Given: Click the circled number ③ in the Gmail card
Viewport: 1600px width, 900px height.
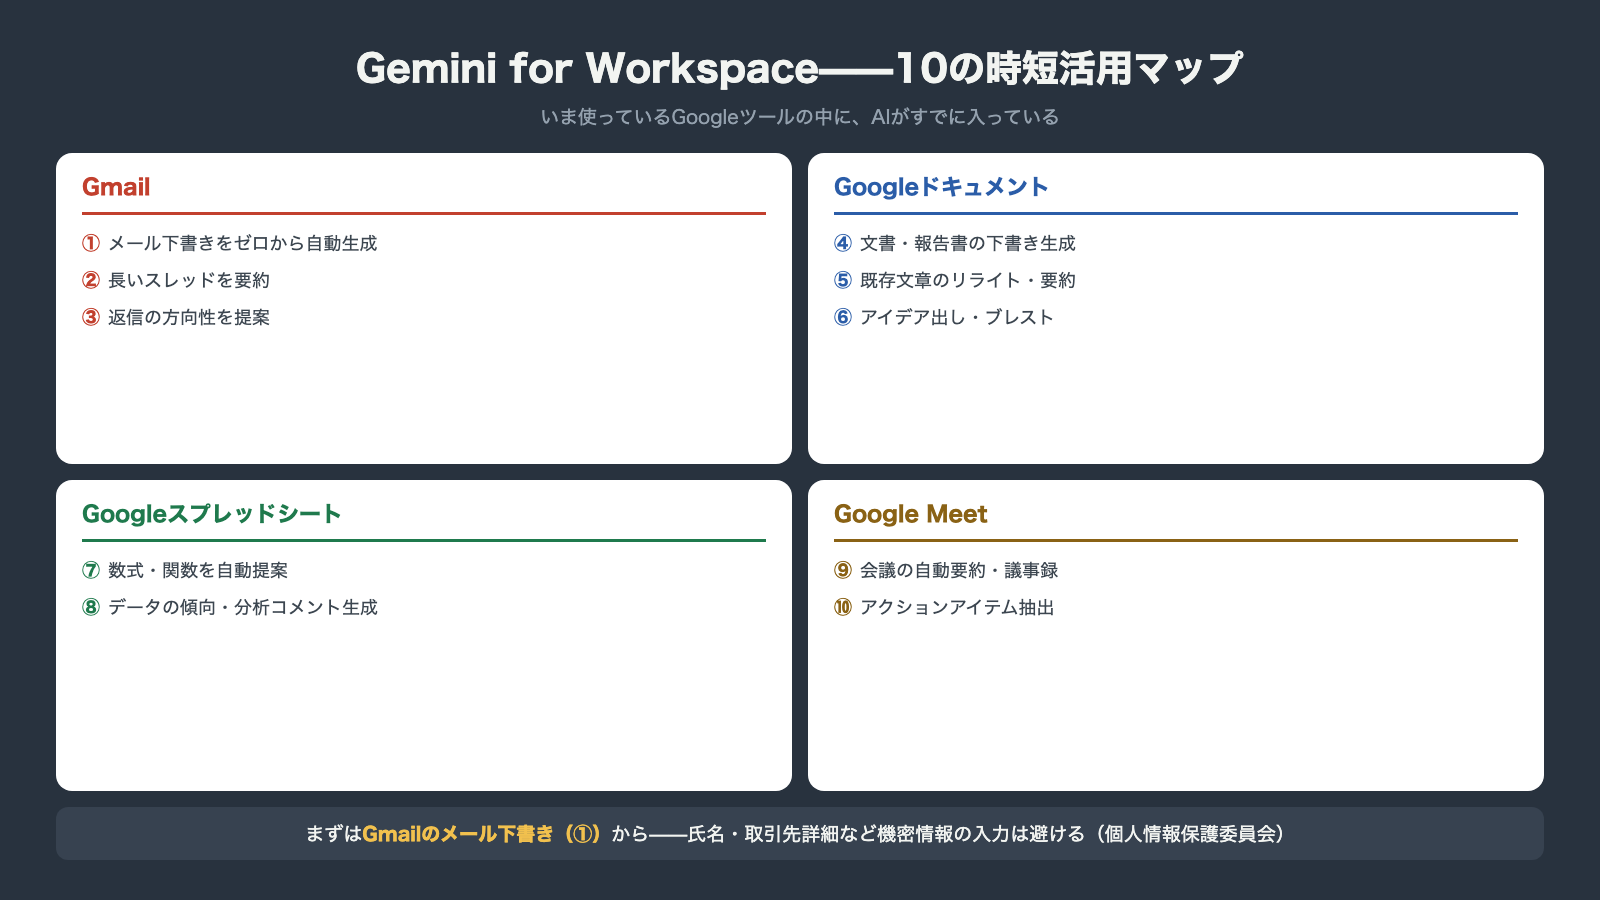Looking at the screenshot, I should (x=91, y=317).
